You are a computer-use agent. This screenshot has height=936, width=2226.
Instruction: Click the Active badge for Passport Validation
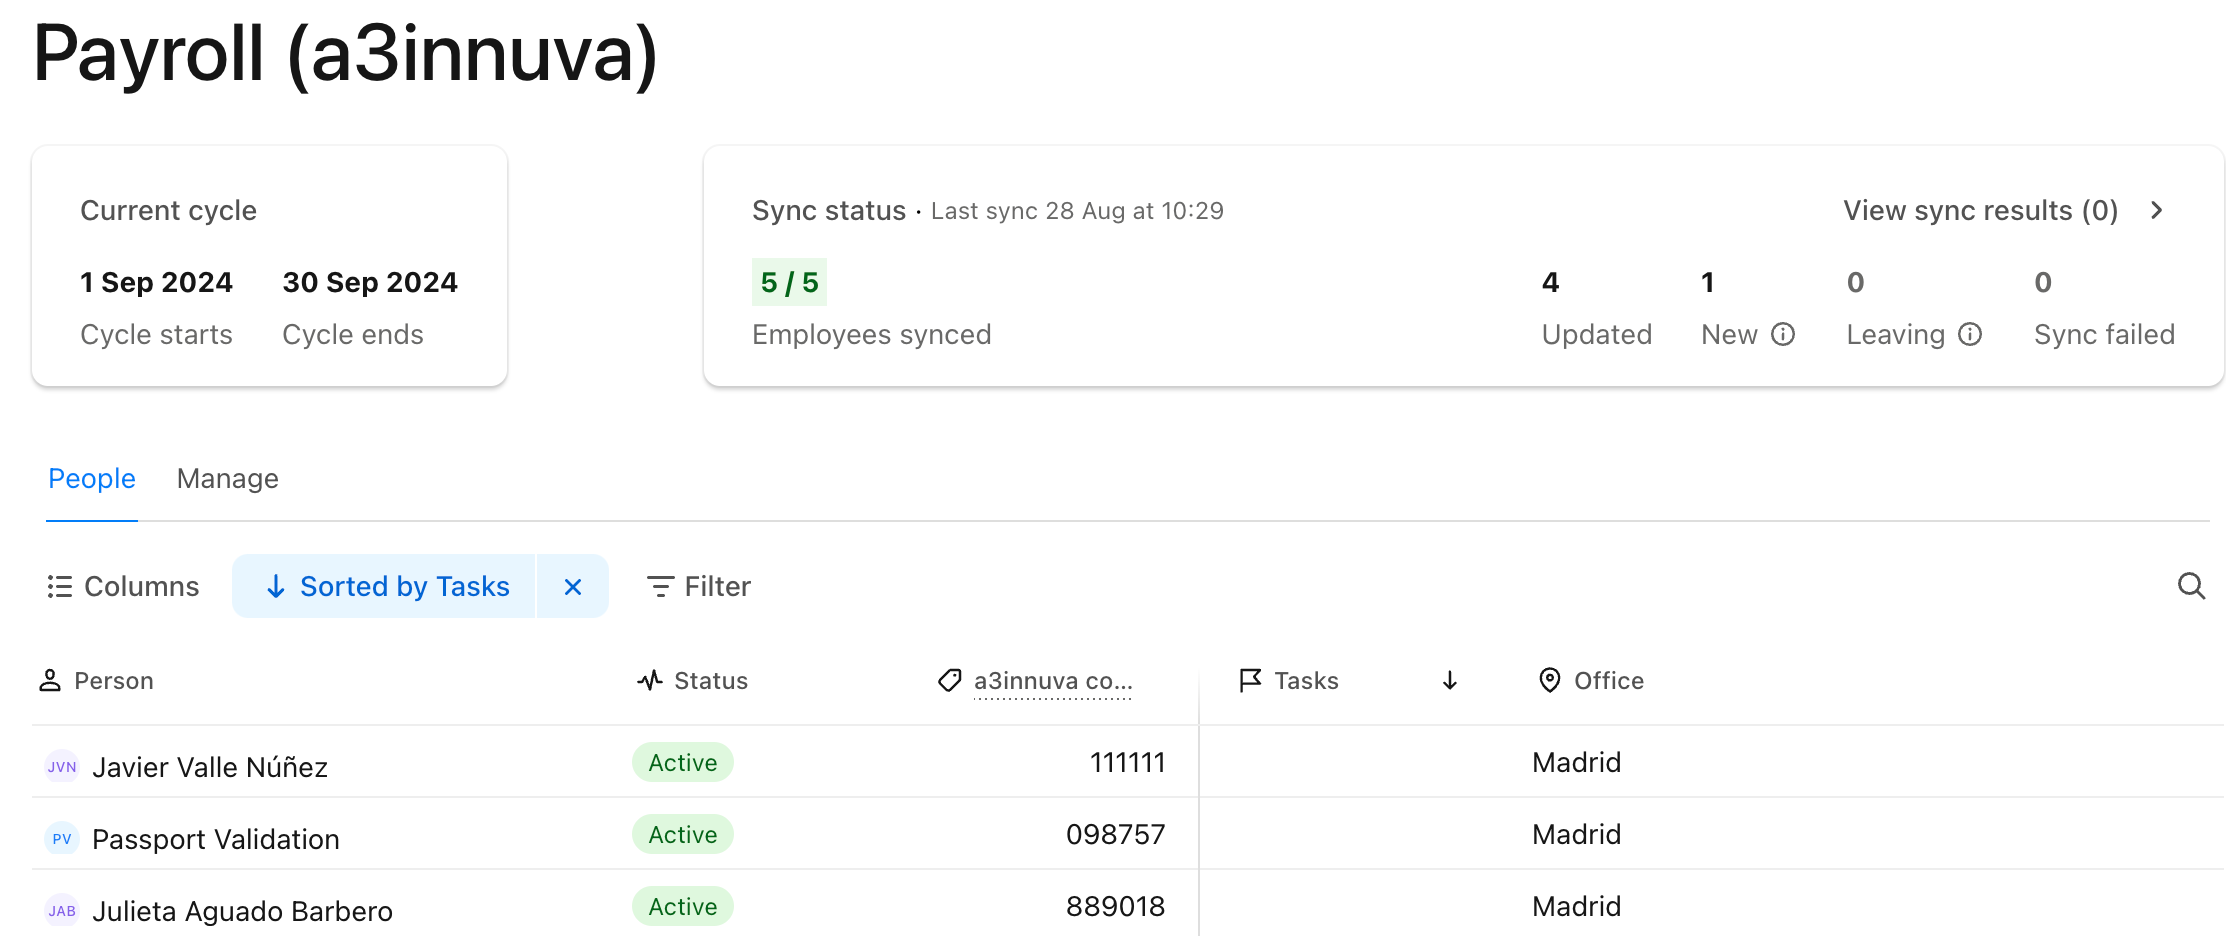tap(683, 834)
